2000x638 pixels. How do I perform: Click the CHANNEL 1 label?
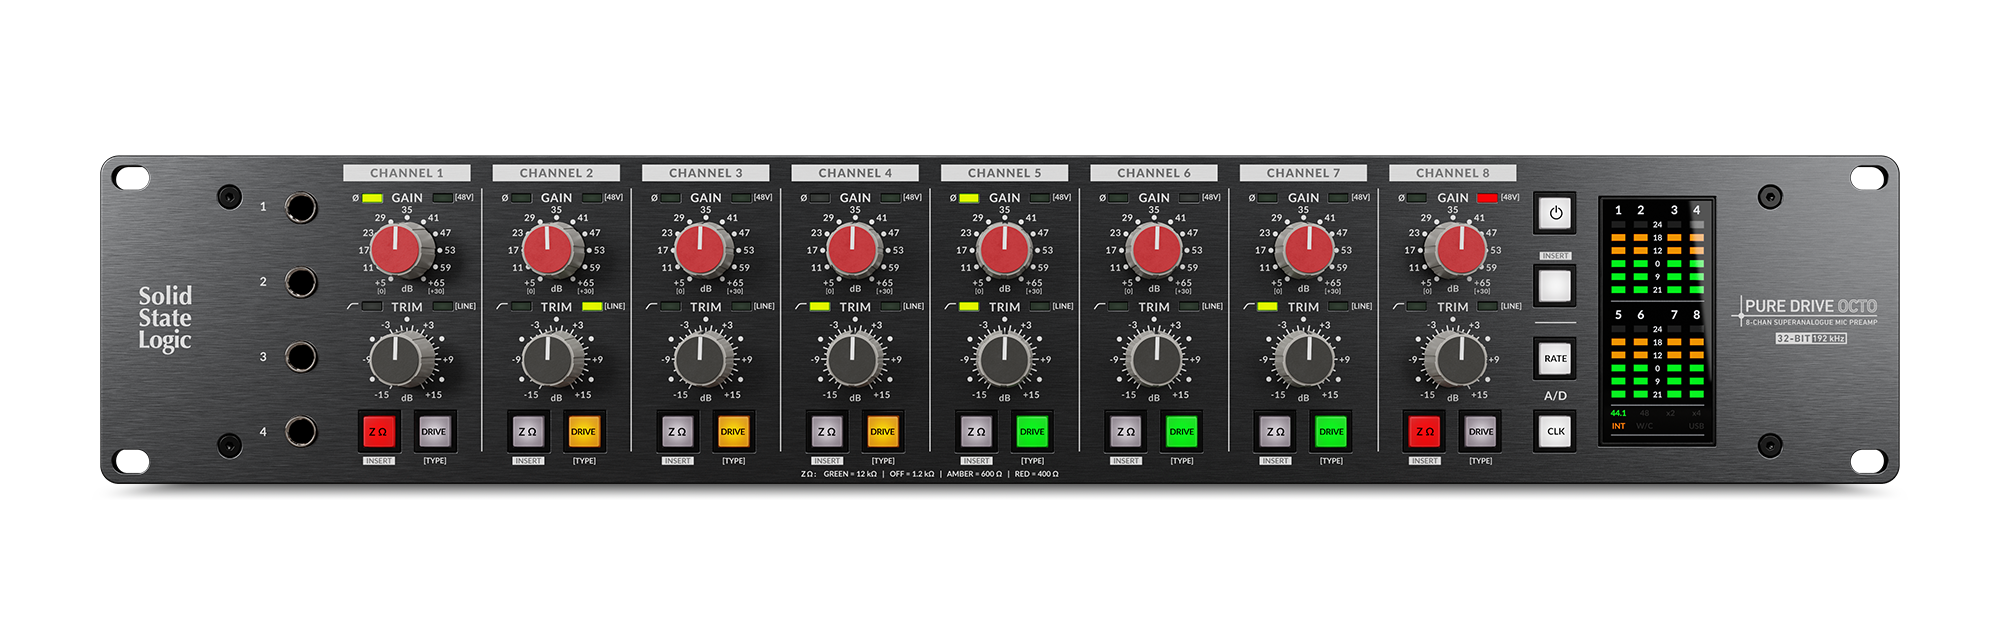tap(407, 173)
